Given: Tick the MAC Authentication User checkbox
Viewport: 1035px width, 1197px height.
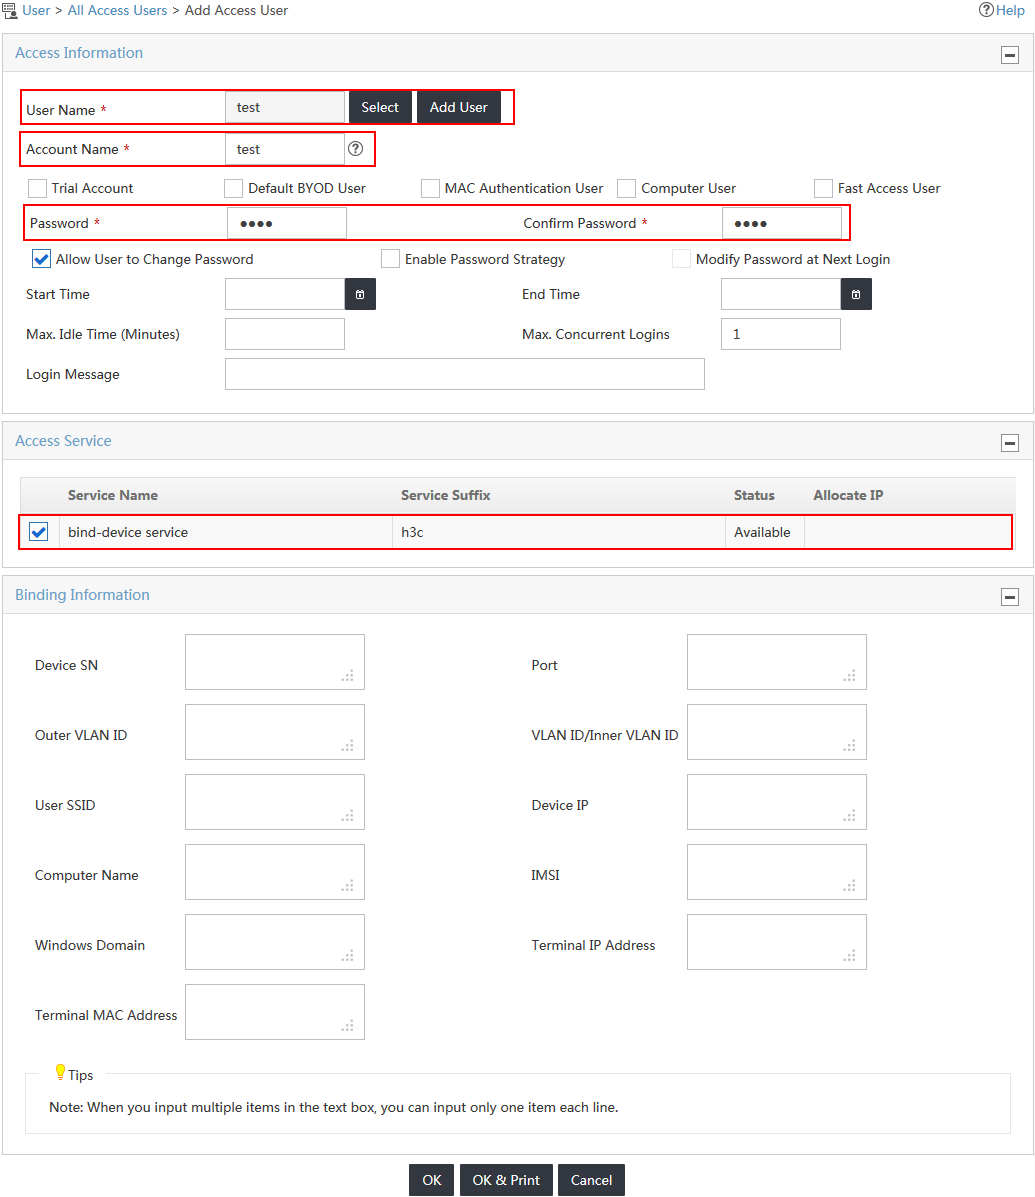Looking at the screenshot, I should point(430,189).
